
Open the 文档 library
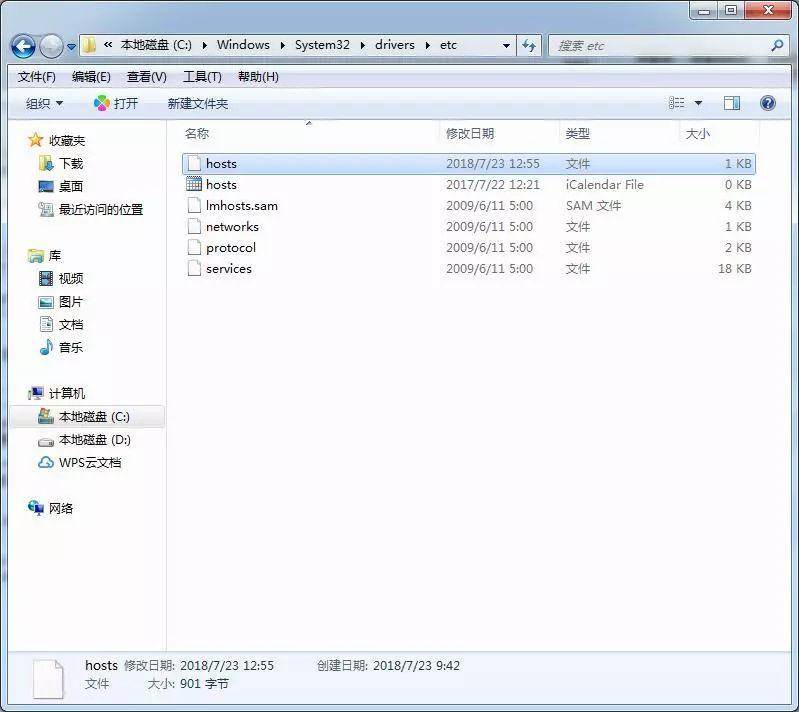(61, 325)
